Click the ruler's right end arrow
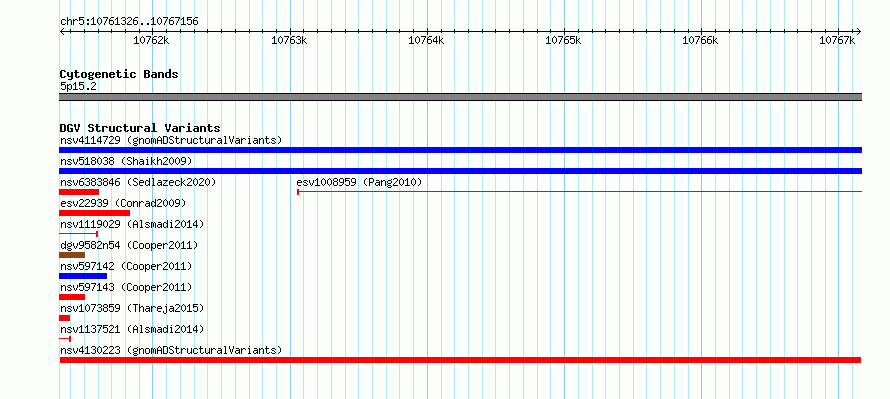Screen dimensions: 890x399 tap(859, 31)
